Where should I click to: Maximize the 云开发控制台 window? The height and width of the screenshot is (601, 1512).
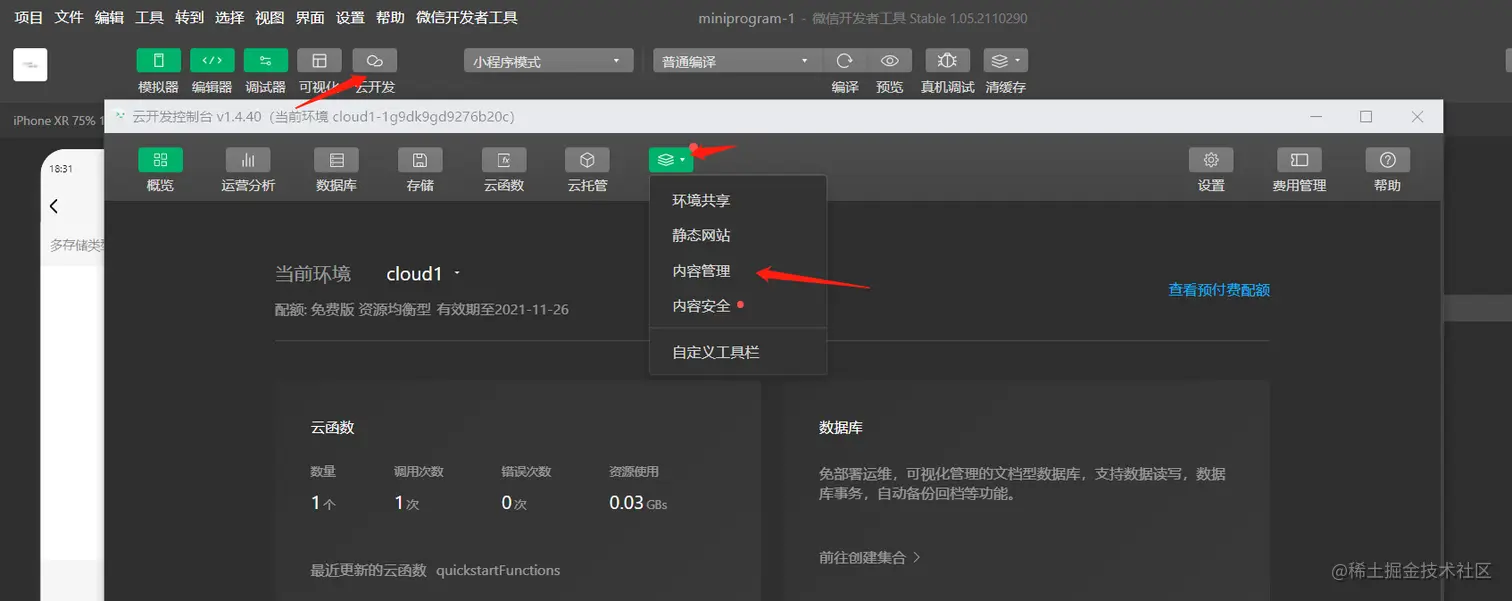(x=1366, y=117)
